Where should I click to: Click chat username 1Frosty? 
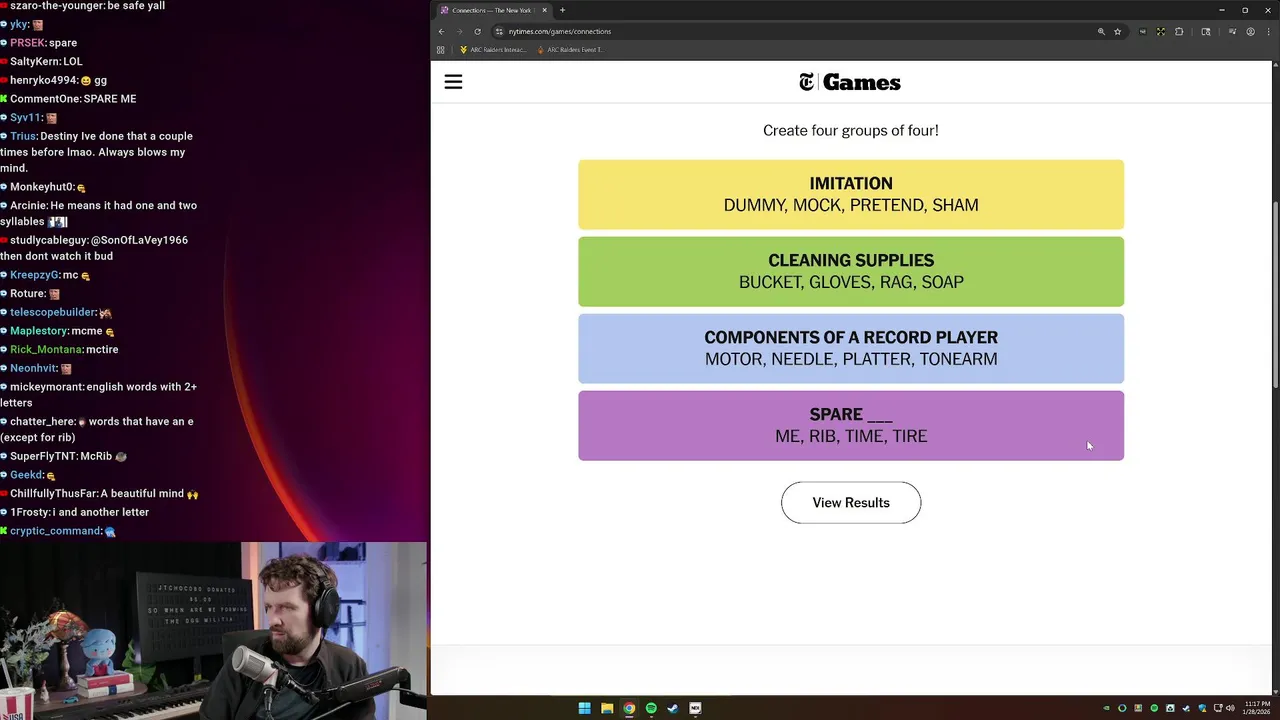click(x=29, y=512)
